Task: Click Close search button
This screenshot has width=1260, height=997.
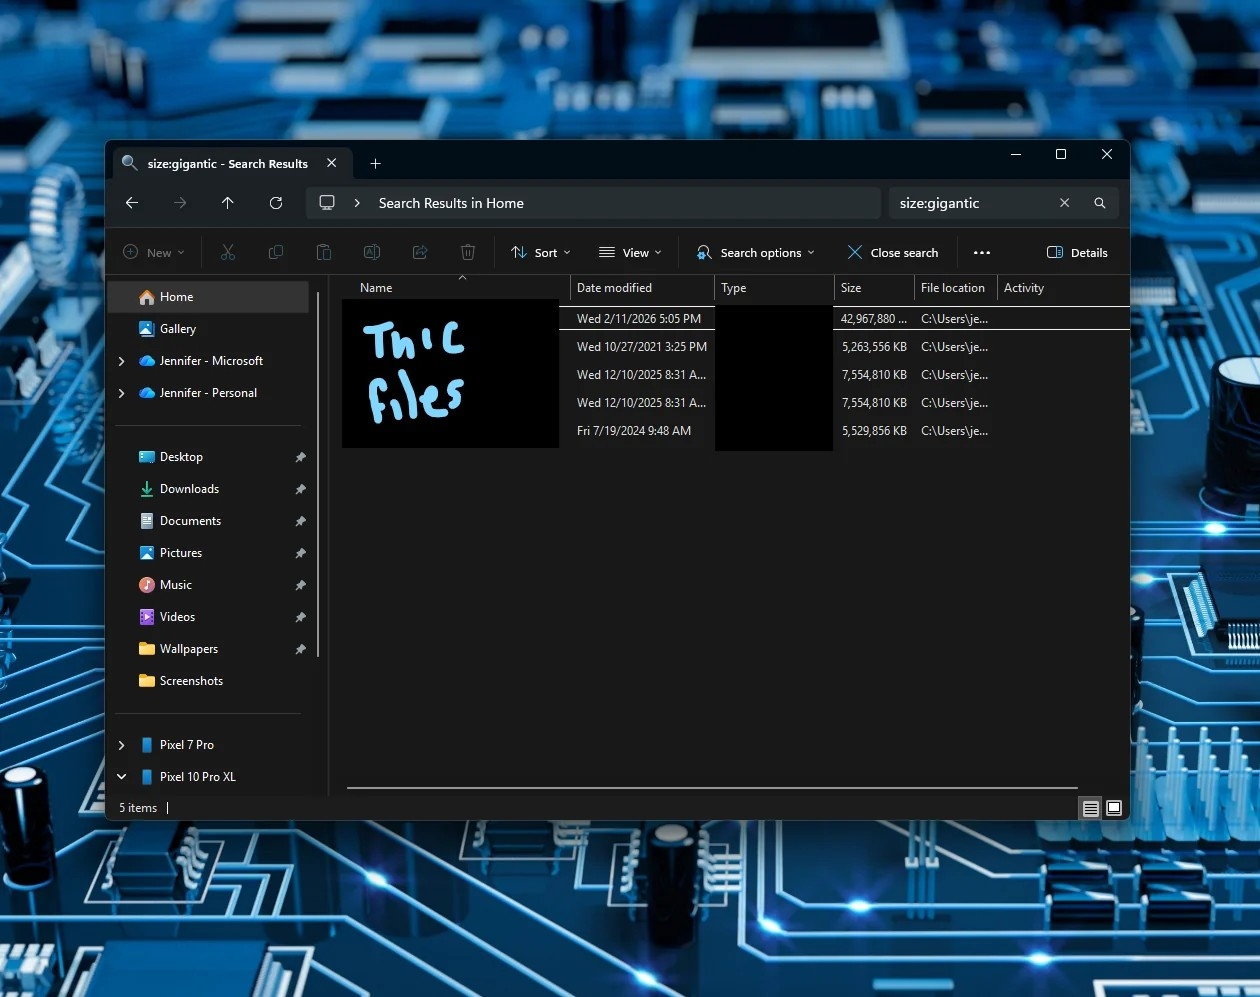Action: click(893, 253)
